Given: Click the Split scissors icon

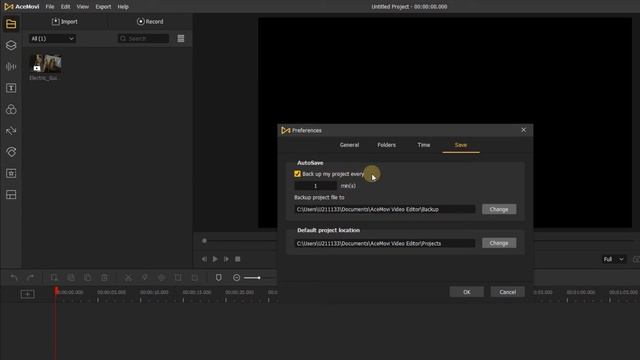Looking at the screenshot, I should (128, 278).
